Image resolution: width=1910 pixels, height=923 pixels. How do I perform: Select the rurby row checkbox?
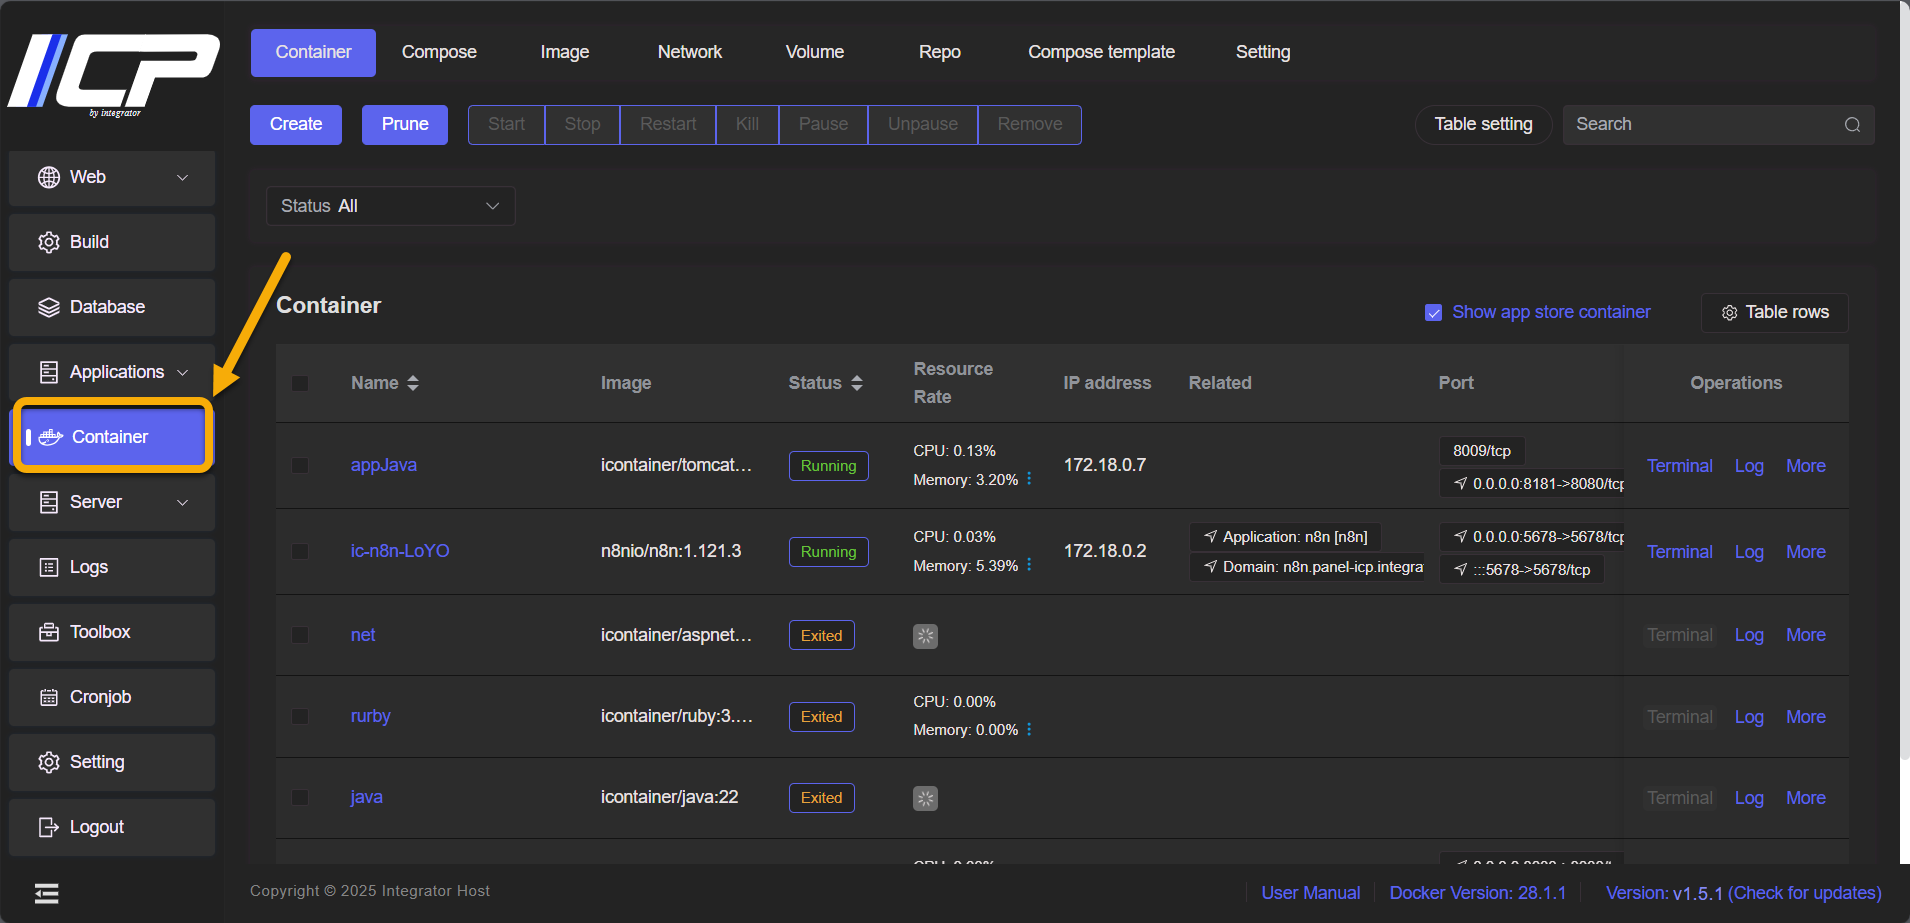(x=300, y=716)
